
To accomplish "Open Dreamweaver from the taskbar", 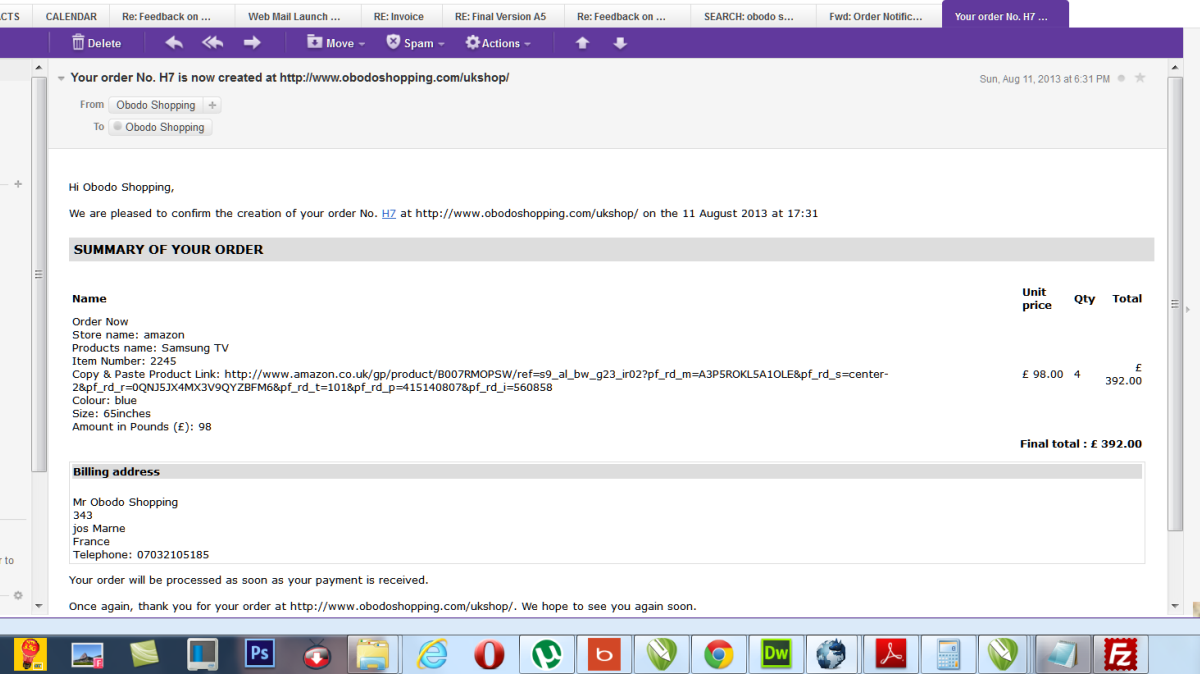I will pos(775,654).
